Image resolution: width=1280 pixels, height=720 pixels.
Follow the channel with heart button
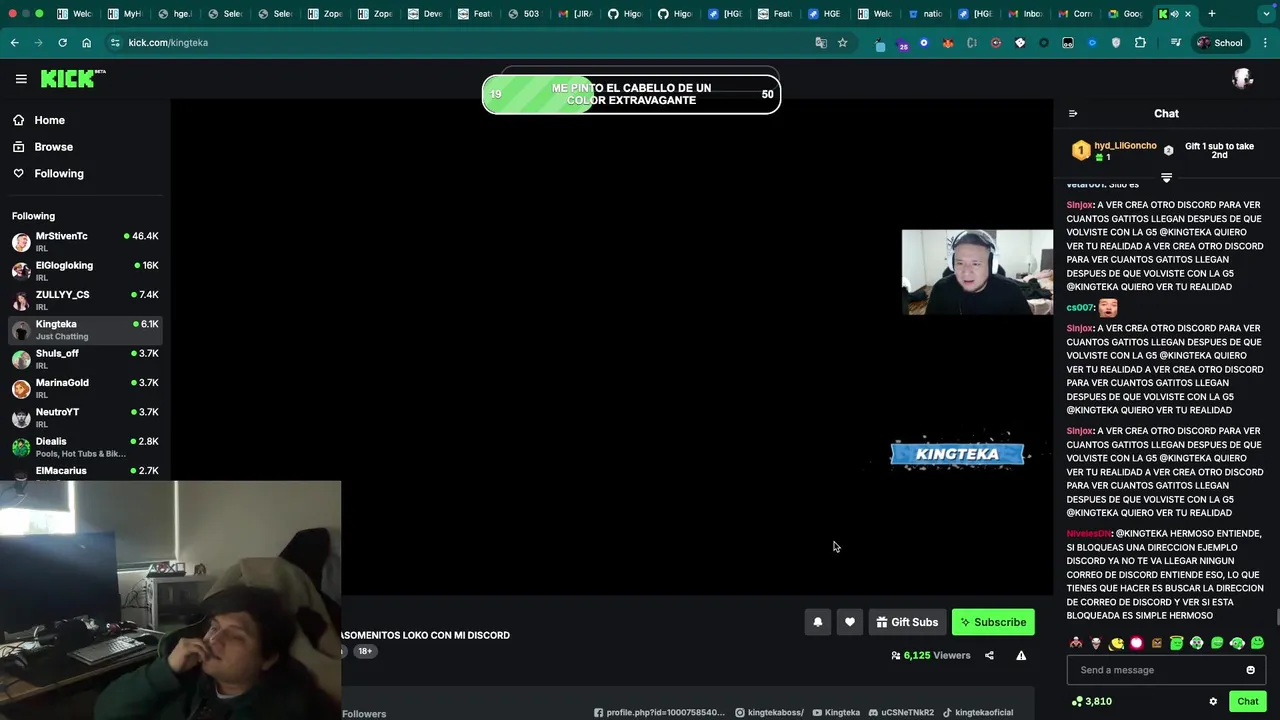pos(850,622)
